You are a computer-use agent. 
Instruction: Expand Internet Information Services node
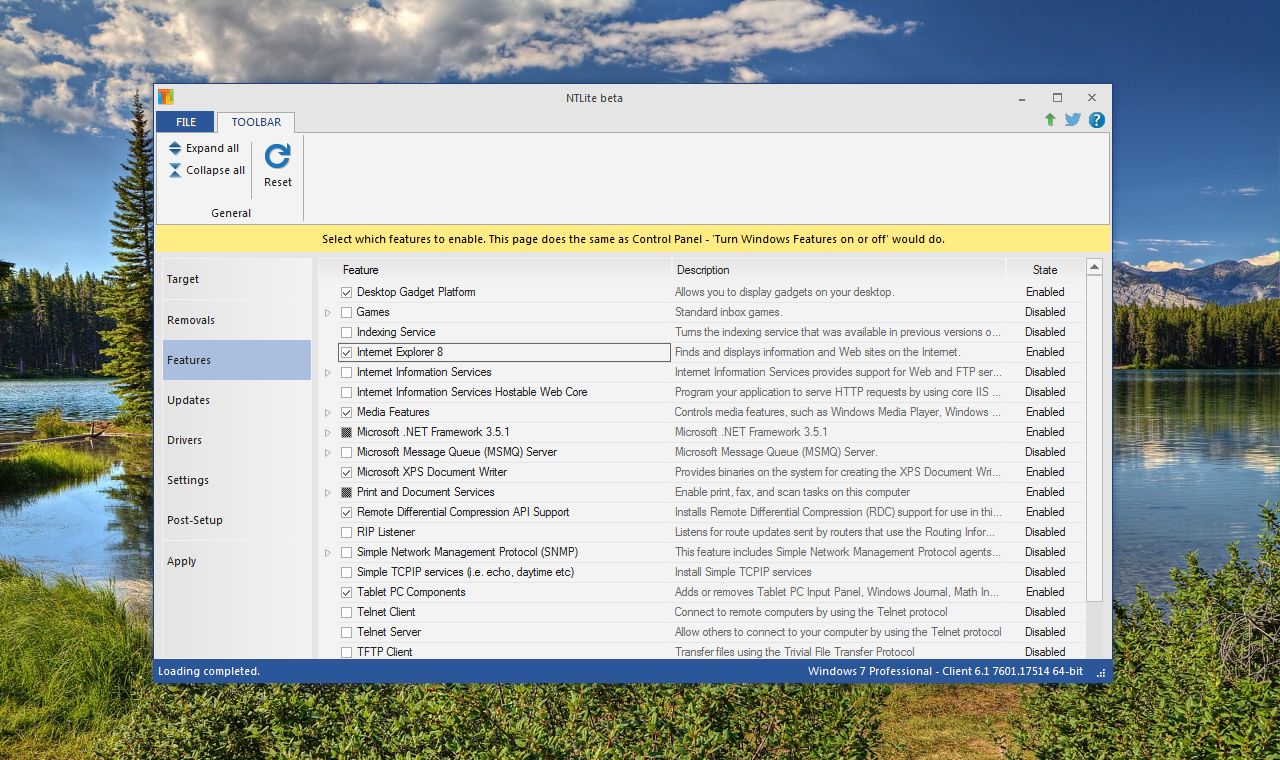coord(327,372)
